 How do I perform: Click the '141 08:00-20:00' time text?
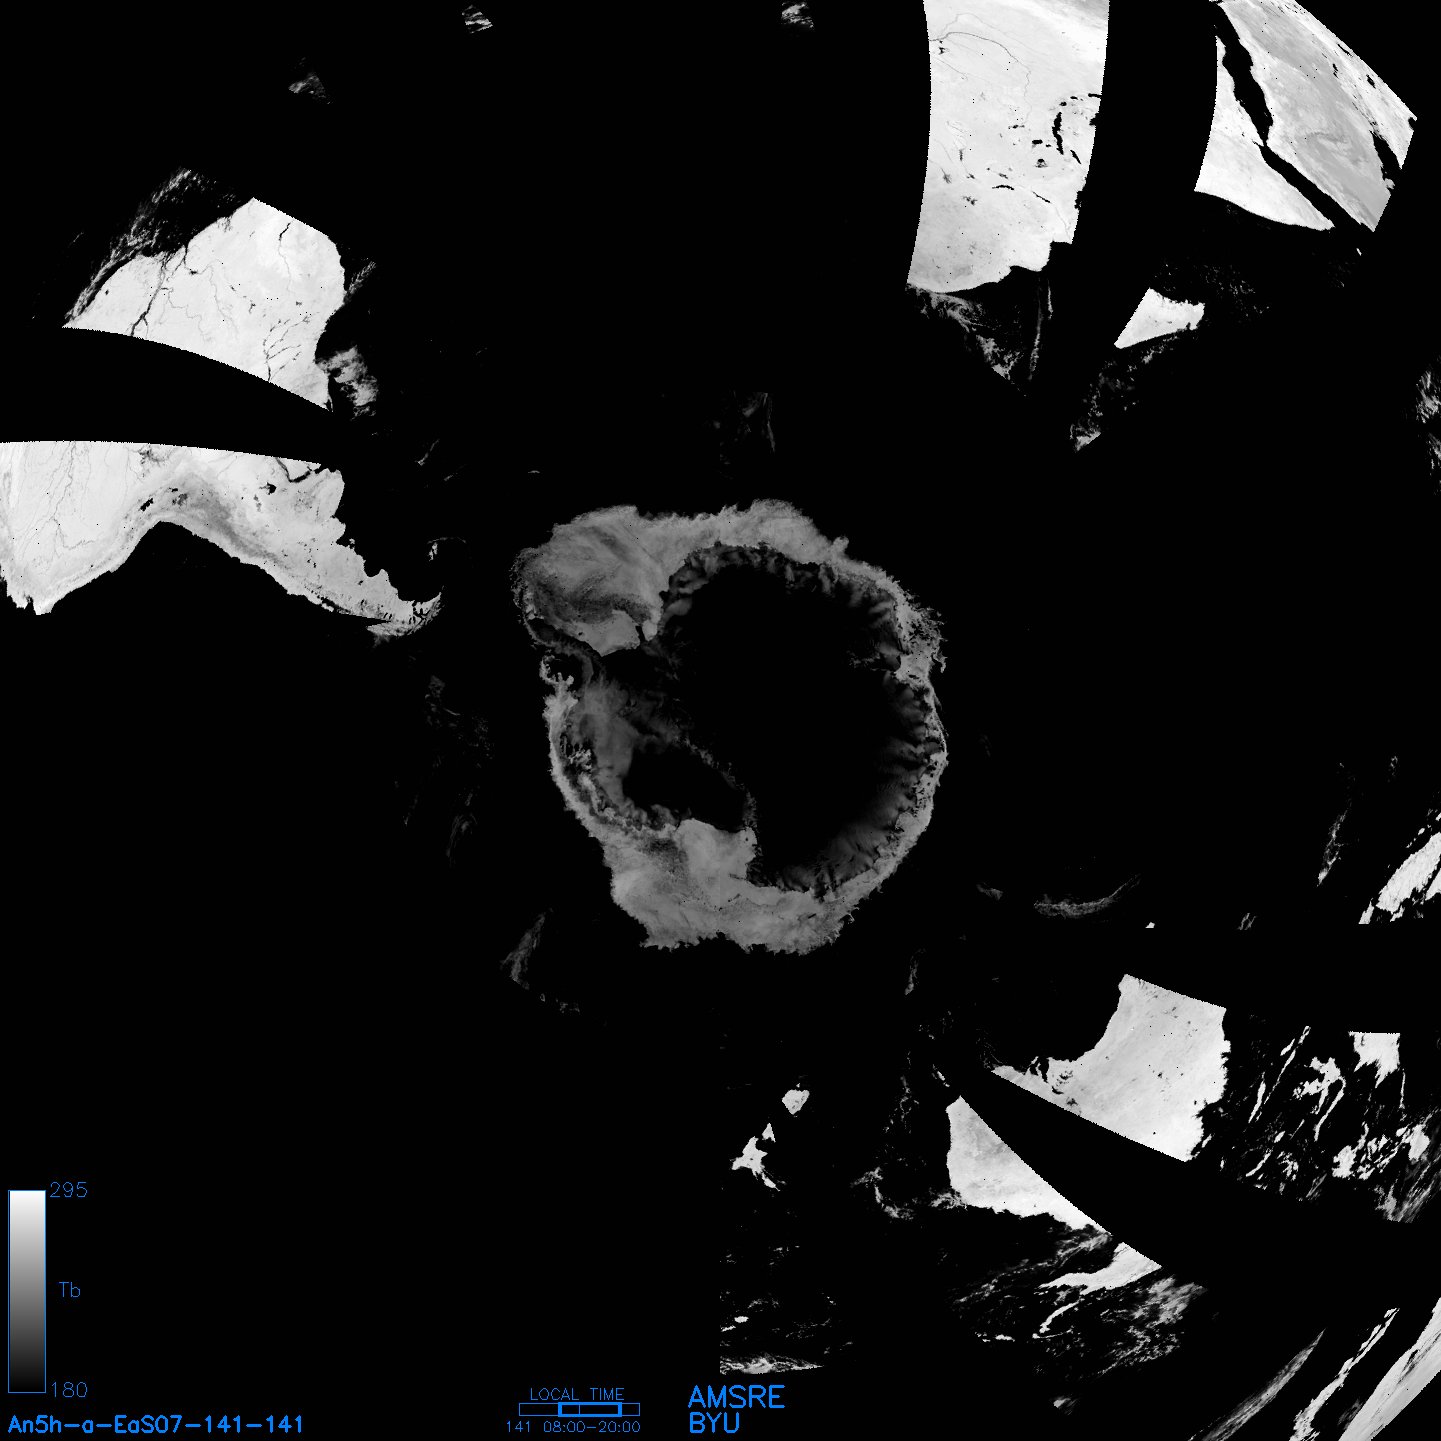573,1427
